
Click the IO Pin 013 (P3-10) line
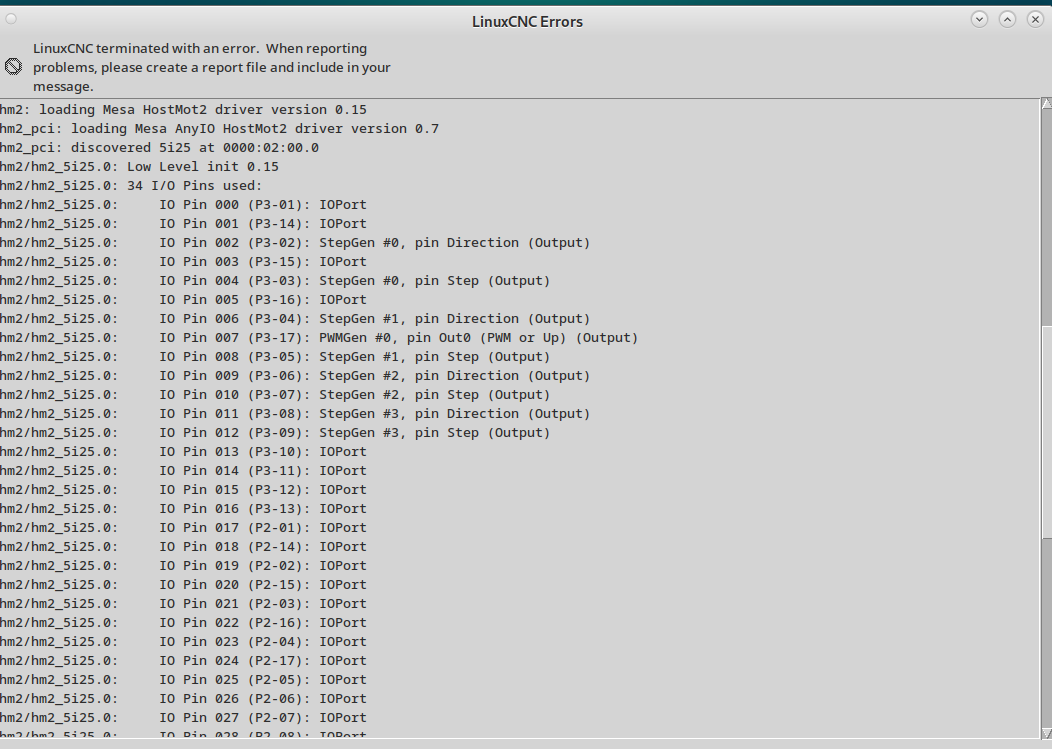(183, 452)
